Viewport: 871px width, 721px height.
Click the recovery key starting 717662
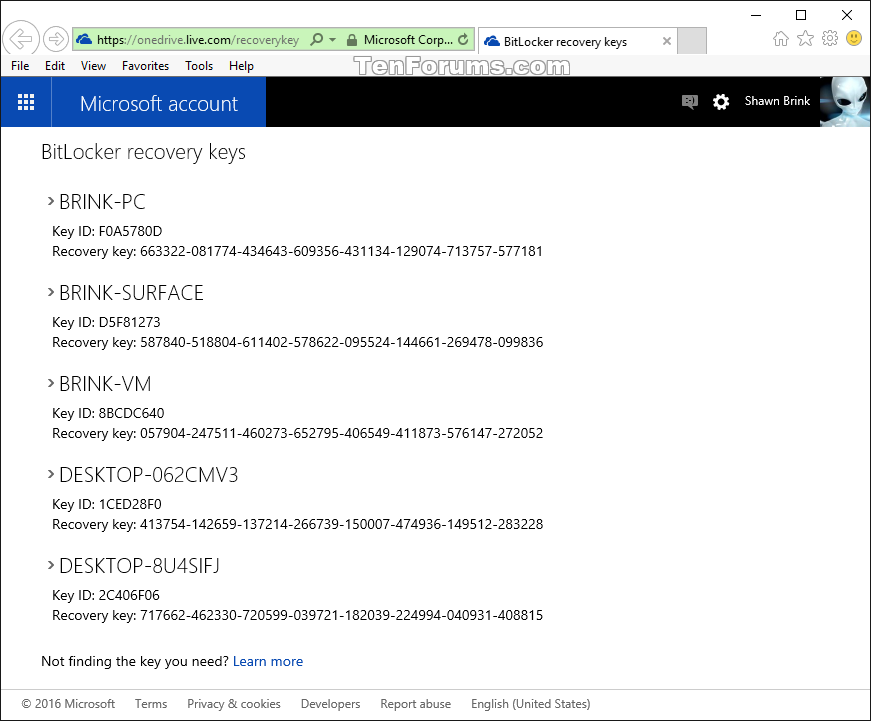(x=341, y=615)
